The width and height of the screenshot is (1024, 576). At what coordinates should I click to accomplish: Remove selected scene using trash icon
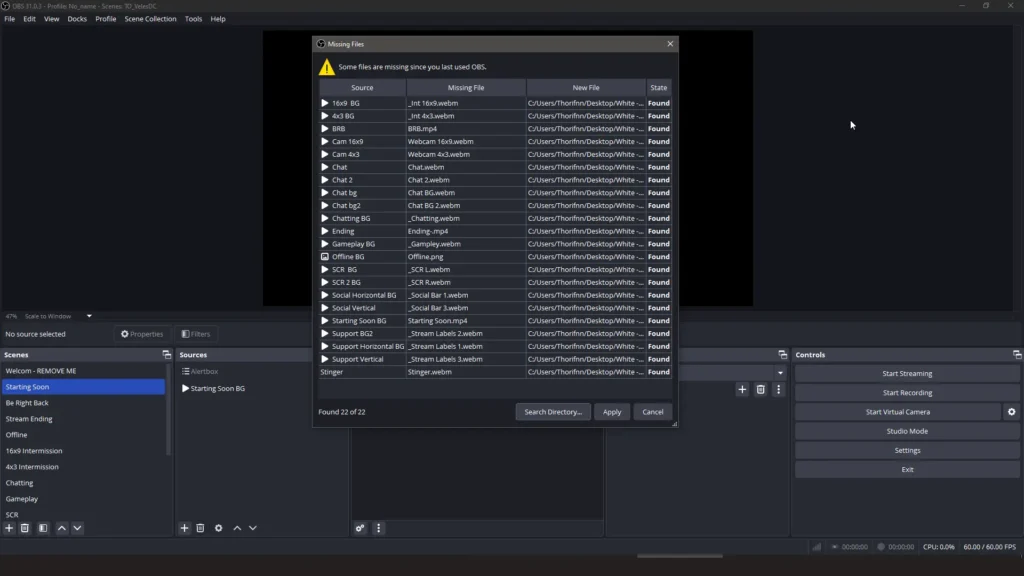[x=25, y=528]
